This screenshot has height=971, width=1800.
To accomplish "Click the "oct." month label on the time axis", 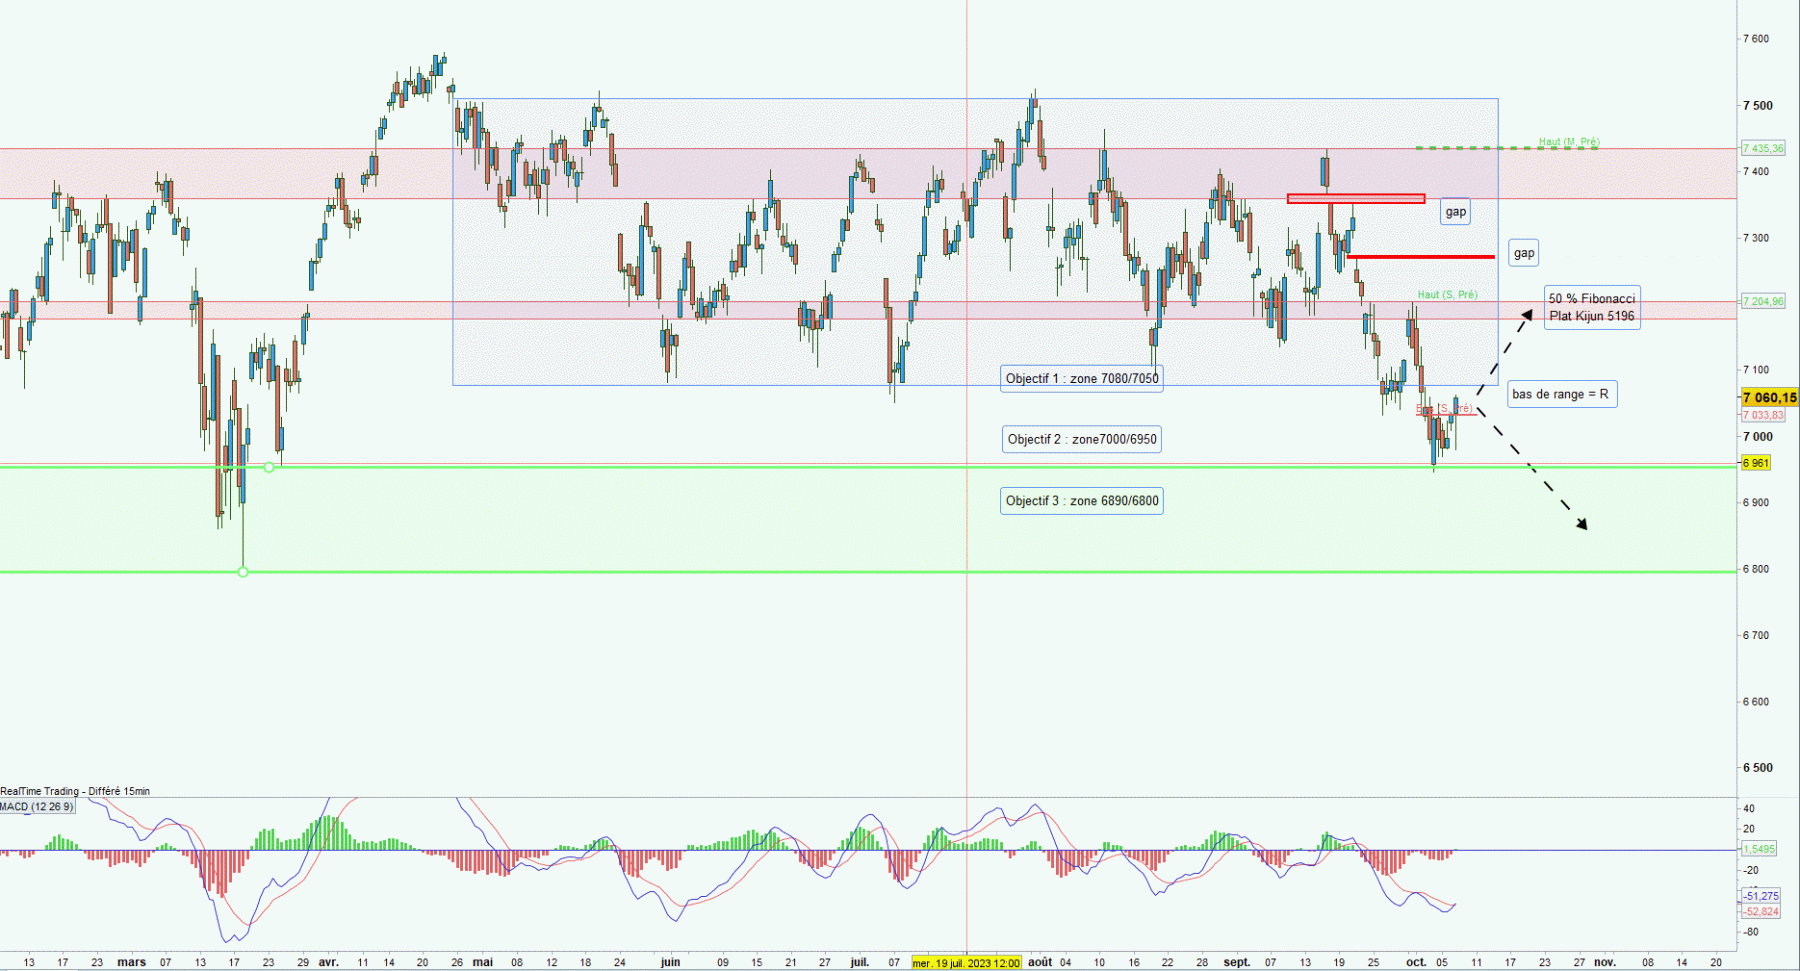I will (x=1416, y=963).
